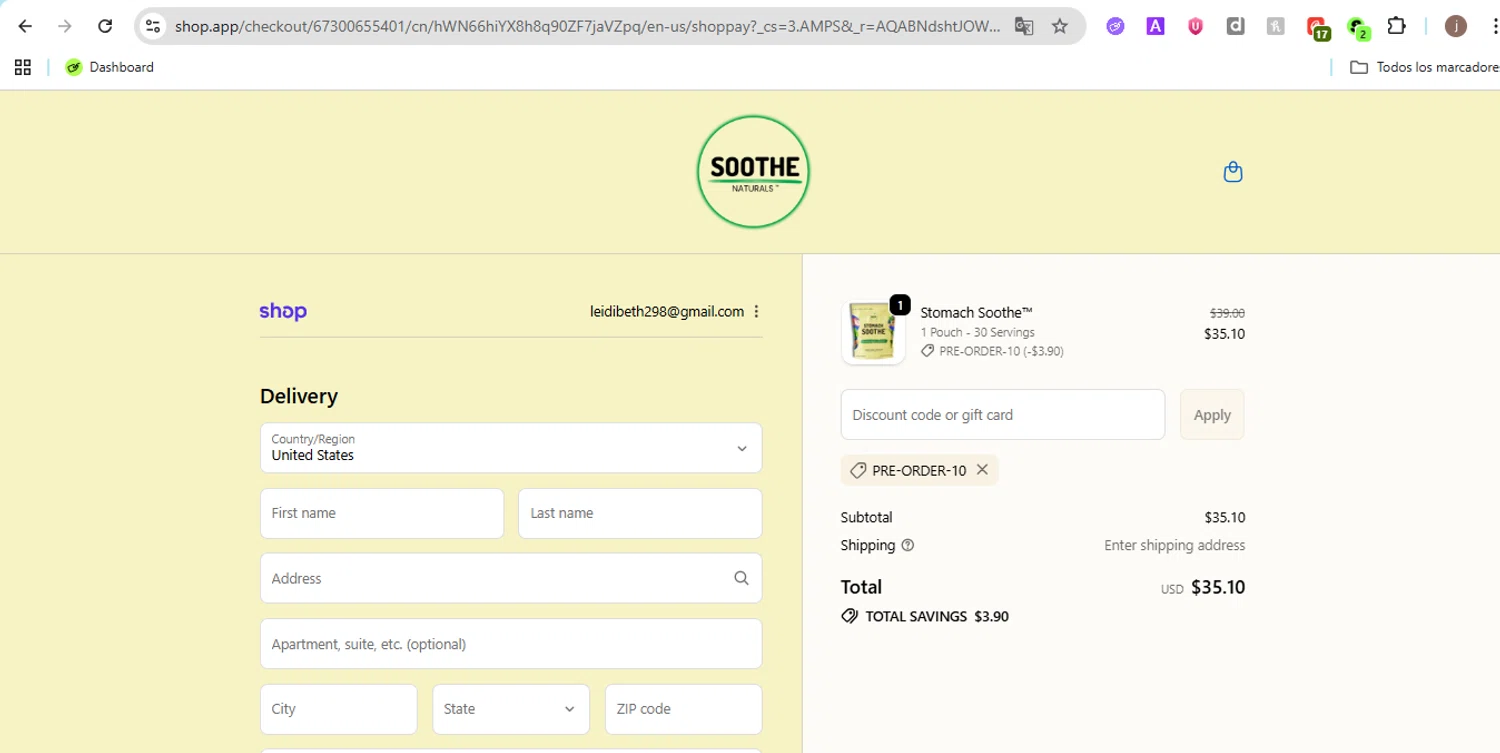
Task: Go back to the previous page
Action: (25, 27)
